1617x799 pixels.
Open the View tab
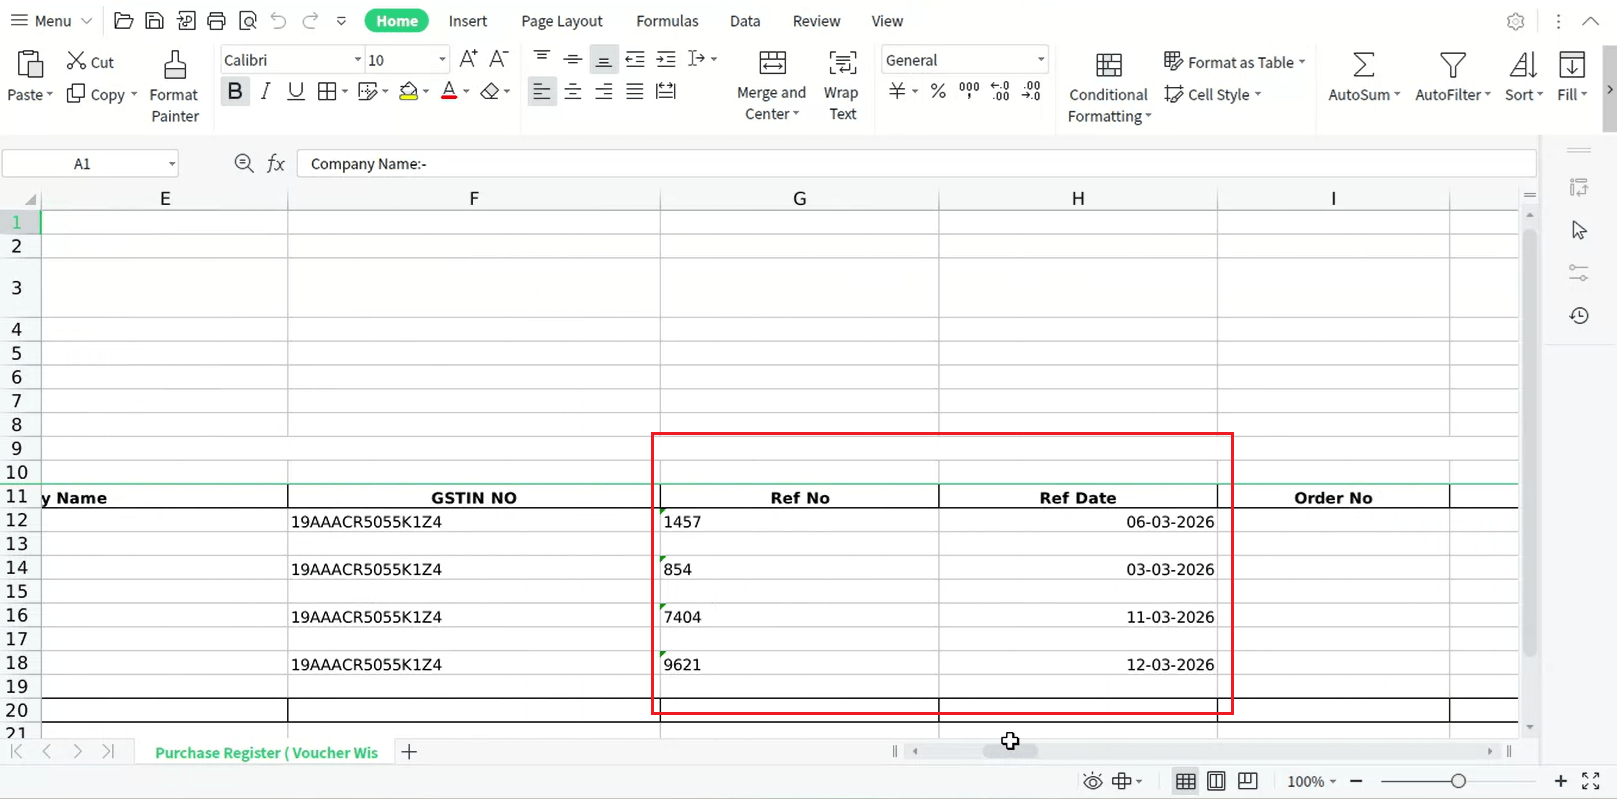click(x=887, y=21)
